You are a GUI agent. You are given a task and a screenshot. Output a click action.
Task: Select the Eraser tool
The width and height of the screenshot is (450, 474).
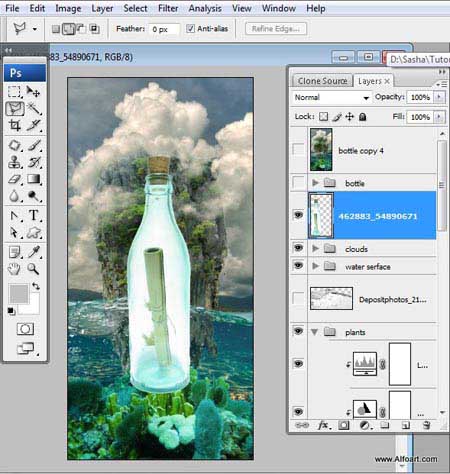[15, 179]
